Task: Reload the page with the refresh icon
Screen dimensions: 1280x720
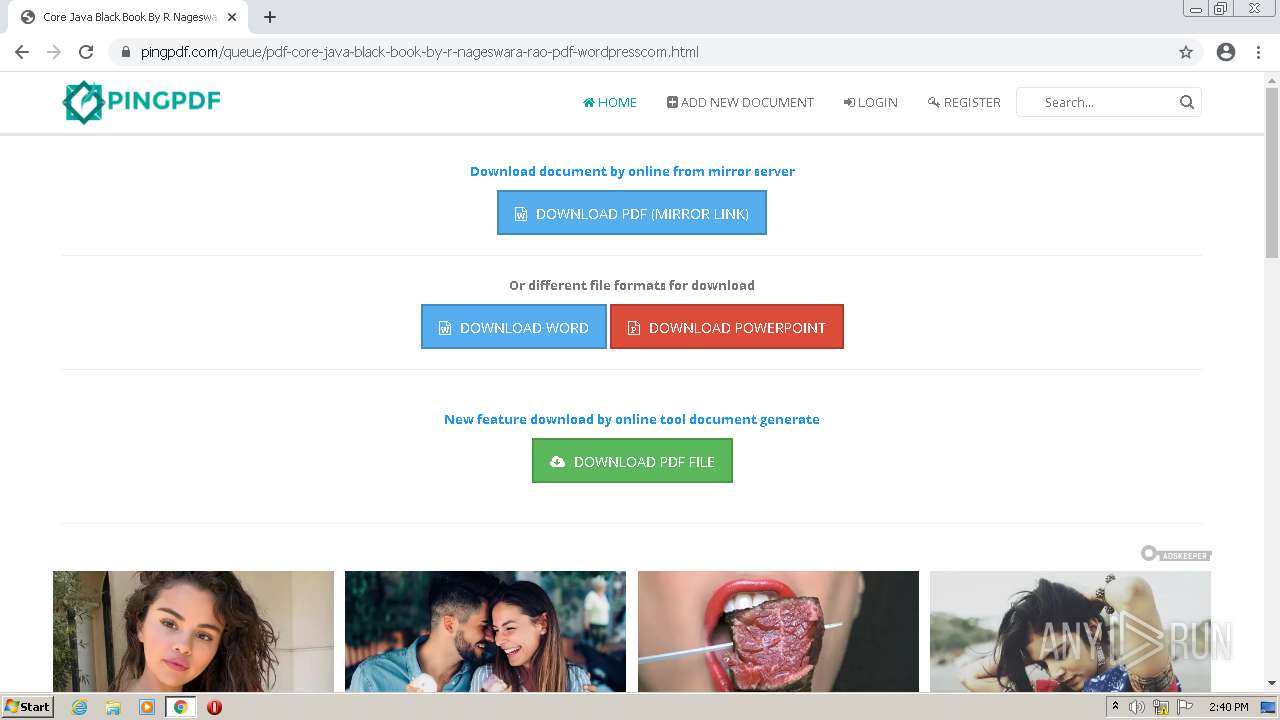Action: click(86, 52)
